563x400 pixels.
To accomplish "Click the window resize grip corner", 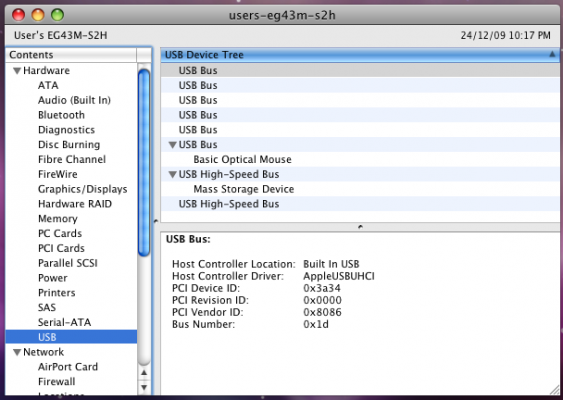I will point(554,390).
